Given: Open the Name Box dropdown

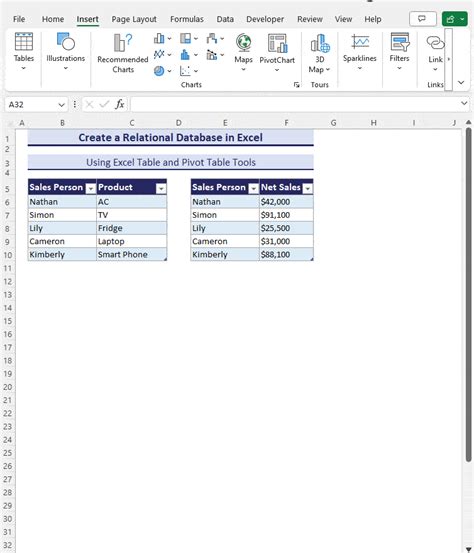Looking at the screenshot, I should tap(61, 105).
